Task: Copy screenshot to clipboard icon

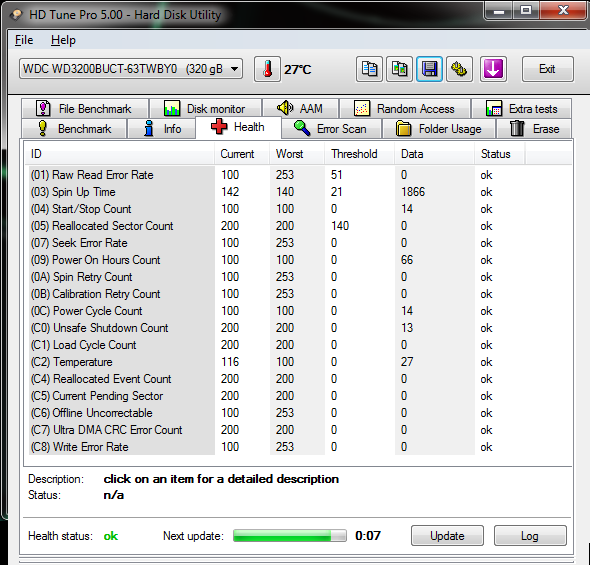Action: (x=399, y=69)
